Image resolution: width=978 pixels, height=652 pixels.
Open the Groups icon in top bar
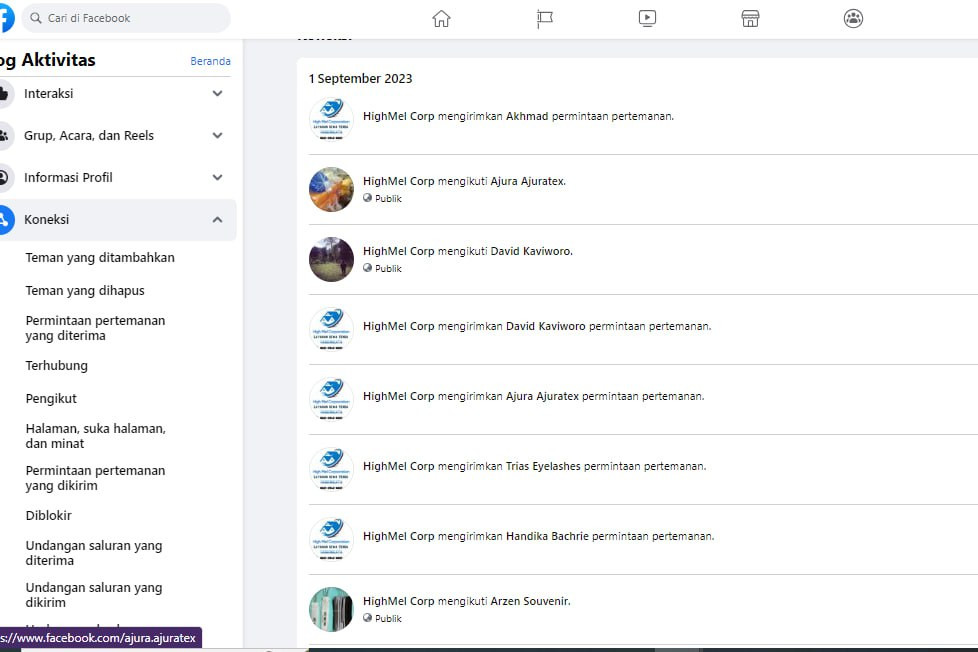pos(853,19)
